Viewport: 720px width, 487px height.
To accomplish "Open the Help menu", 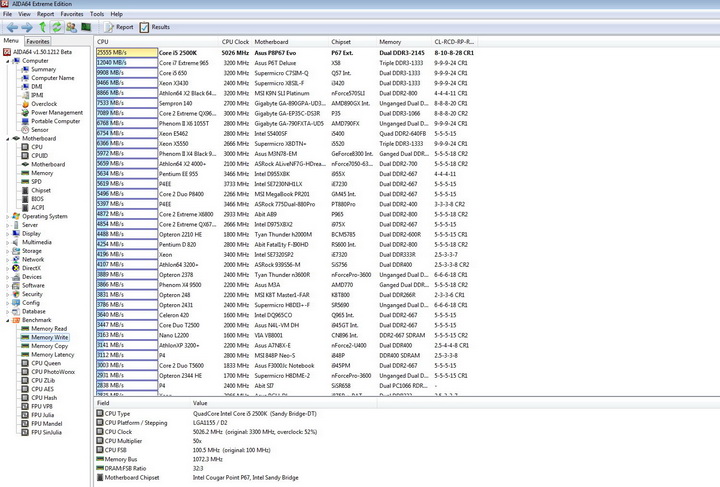I will pyautogui.click(x=117, y=14).
